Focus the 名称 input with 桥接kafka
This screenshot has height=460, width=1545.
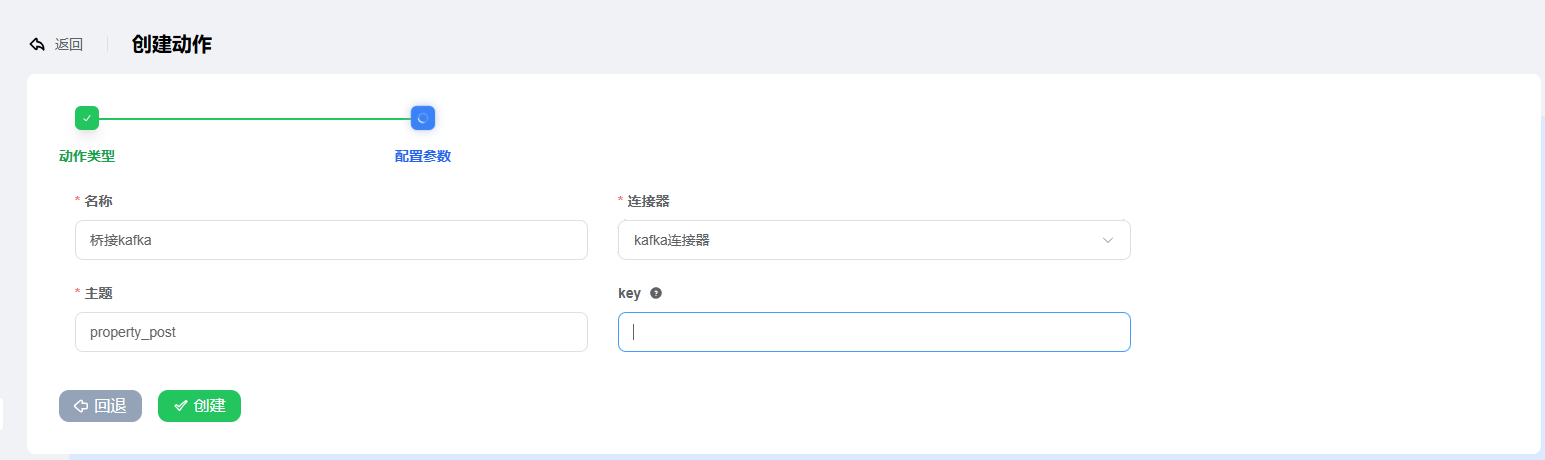click(331, 240)
